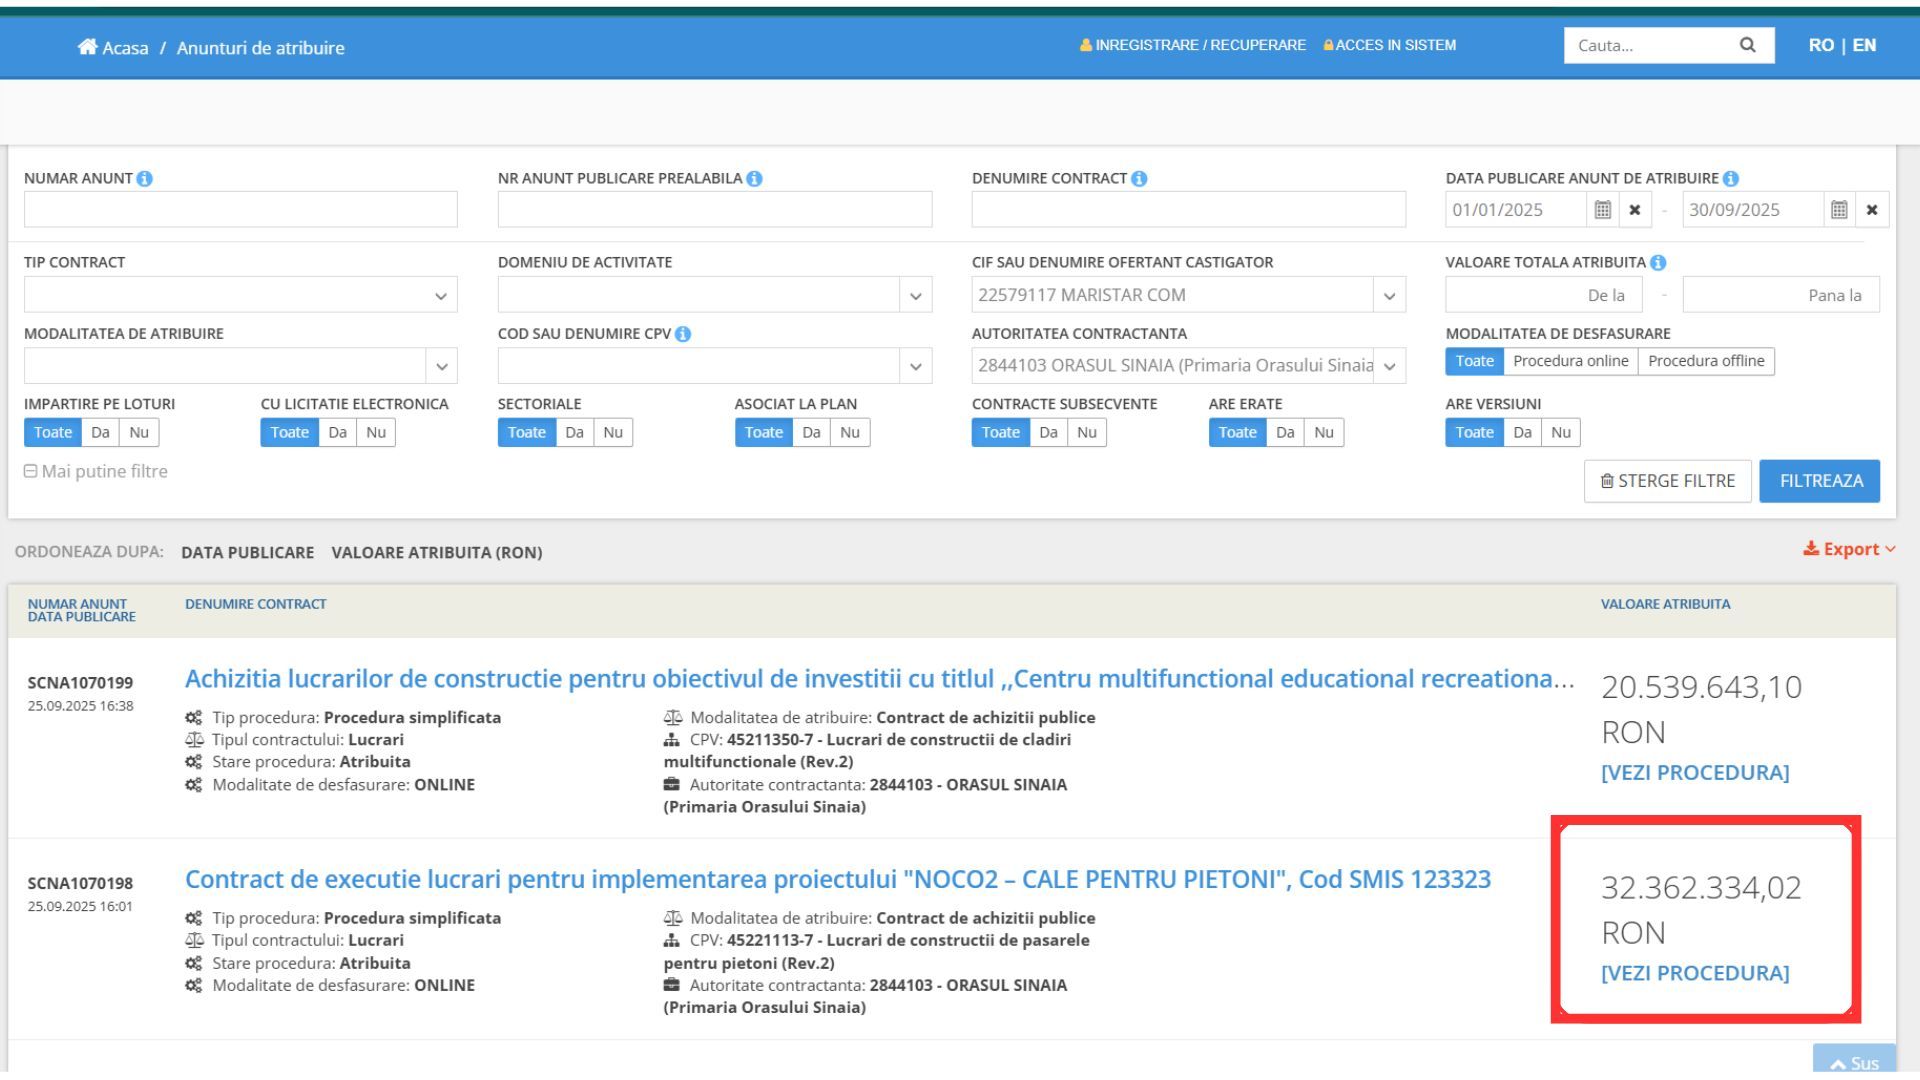This screenshot has width=1920, height=1080.
Task: Click the info icon beside NUMAR ANUNT
Action: point(145,178)
